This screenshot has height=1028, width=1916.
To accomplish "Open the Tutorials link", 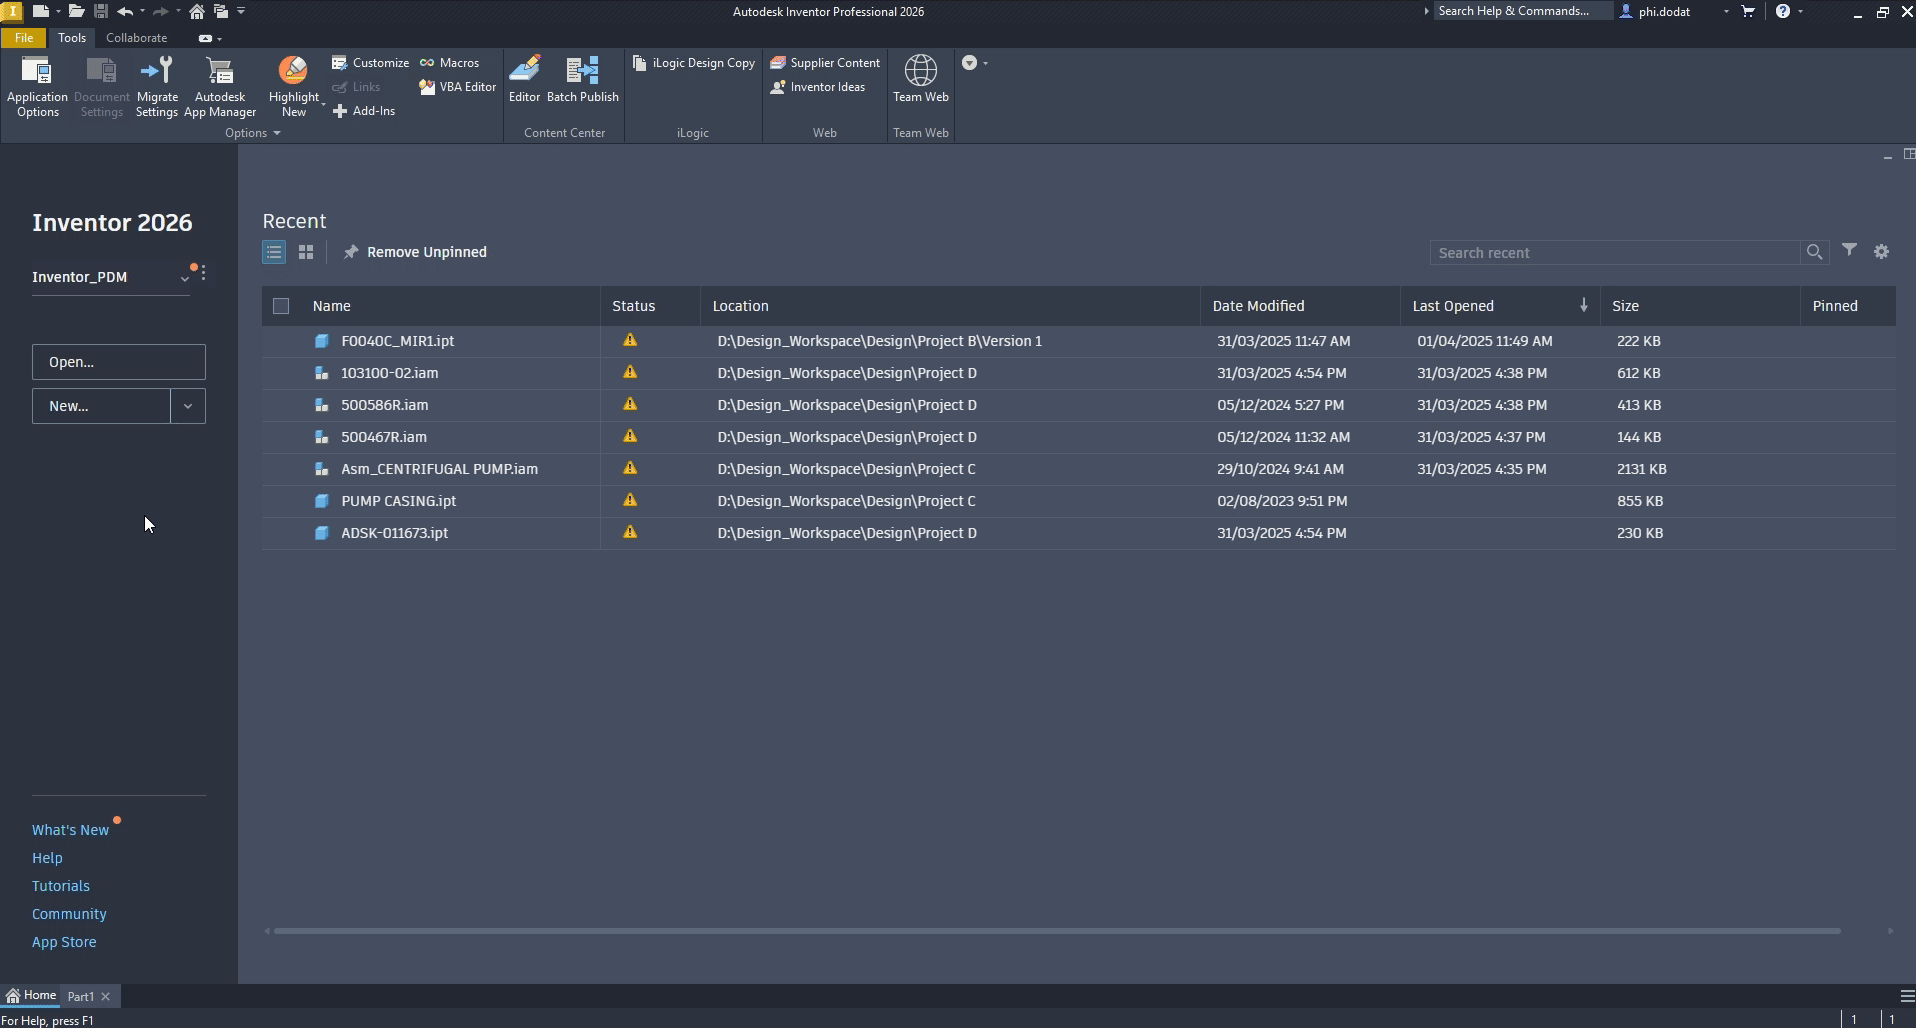I will [61, 886].
